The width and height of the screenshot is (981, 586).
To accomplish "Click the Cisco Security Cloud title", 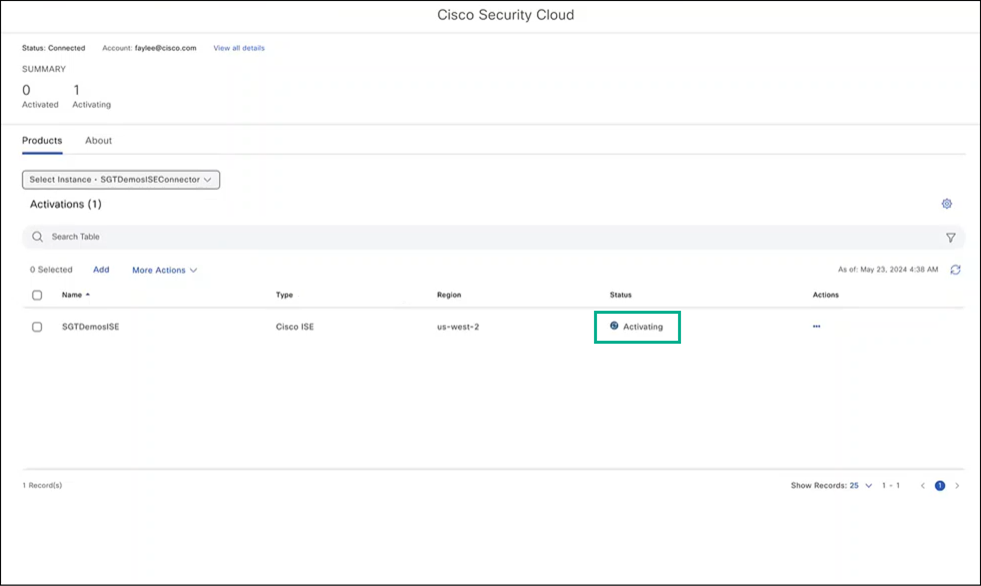I will [506, 15].
